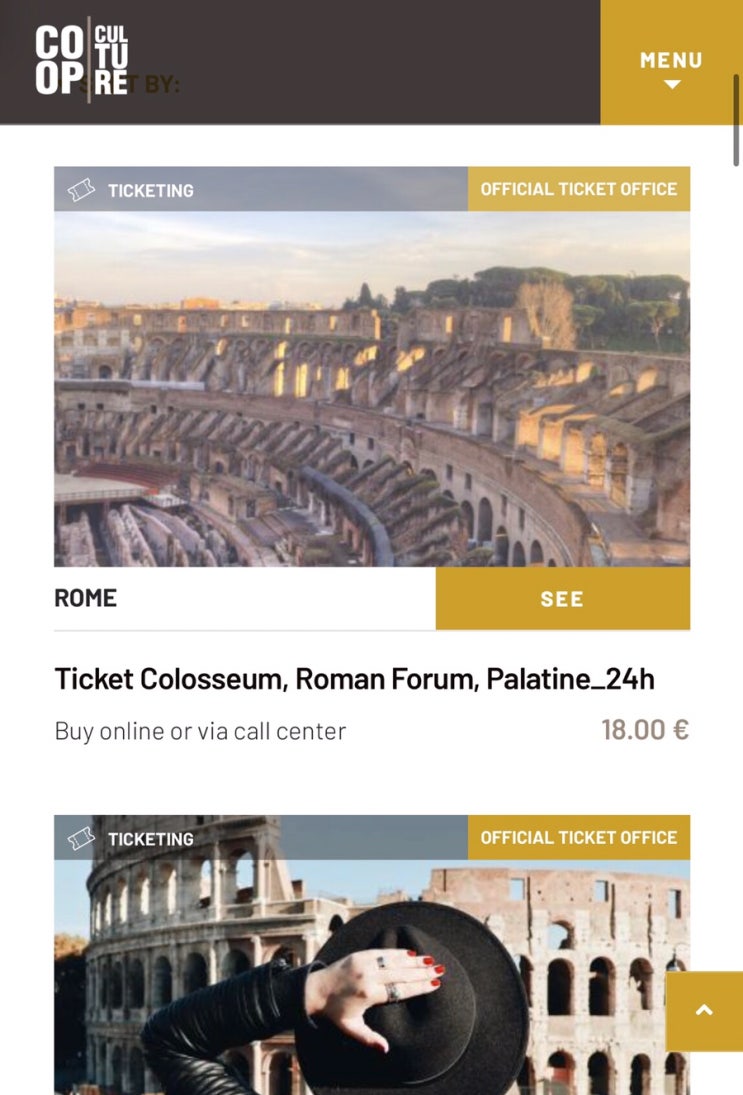743x1095 pixels.
Task: Click the page scrollbar thumb
Action: point(736,120)
